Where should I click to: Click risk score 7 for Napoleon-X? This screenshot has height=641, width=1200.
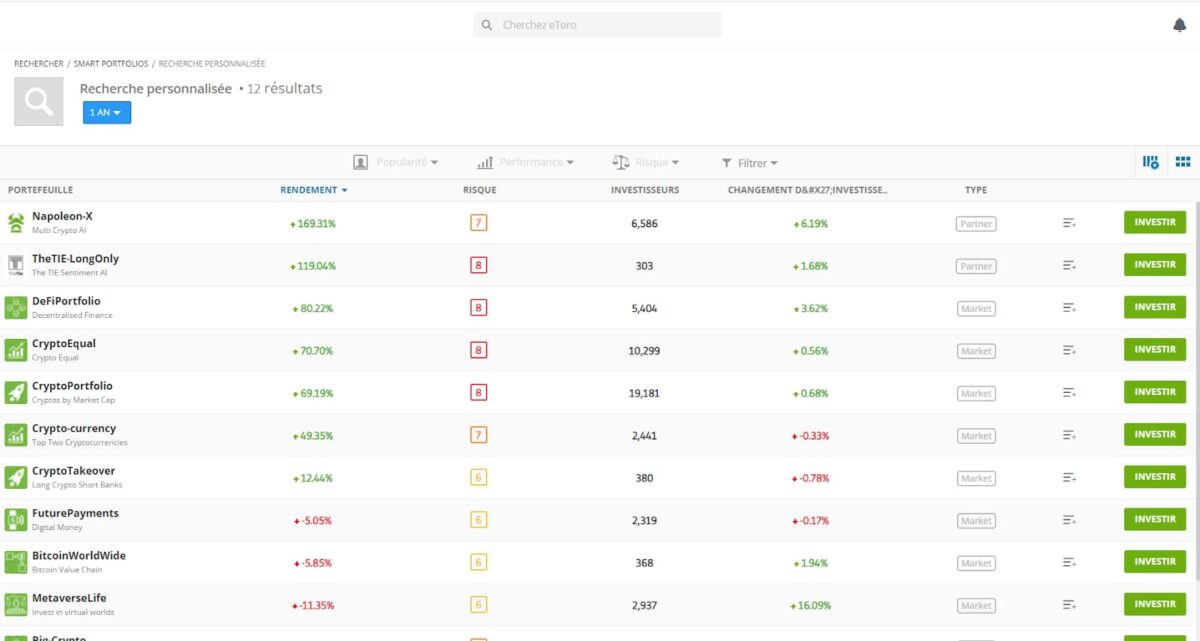479,223
